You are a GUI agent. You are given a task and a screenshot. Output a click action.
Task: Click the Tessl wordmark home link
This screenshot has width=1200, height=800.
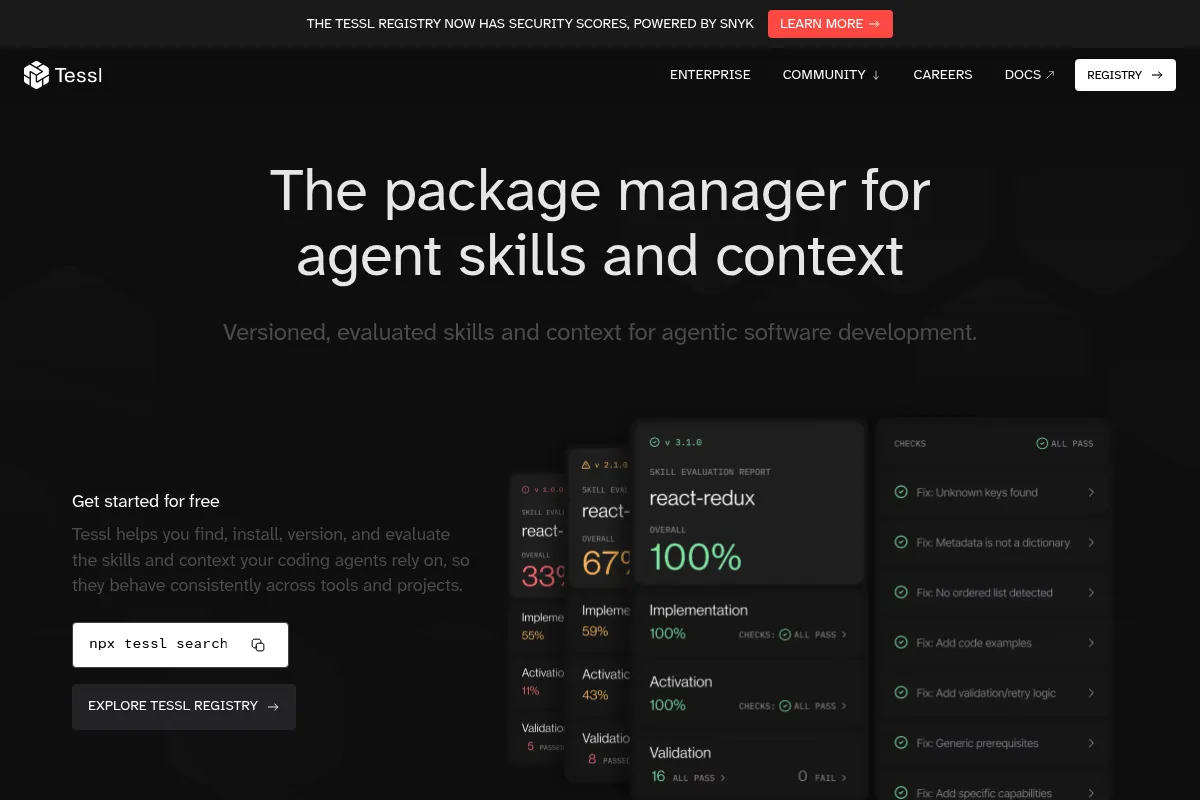click(78, 75)
